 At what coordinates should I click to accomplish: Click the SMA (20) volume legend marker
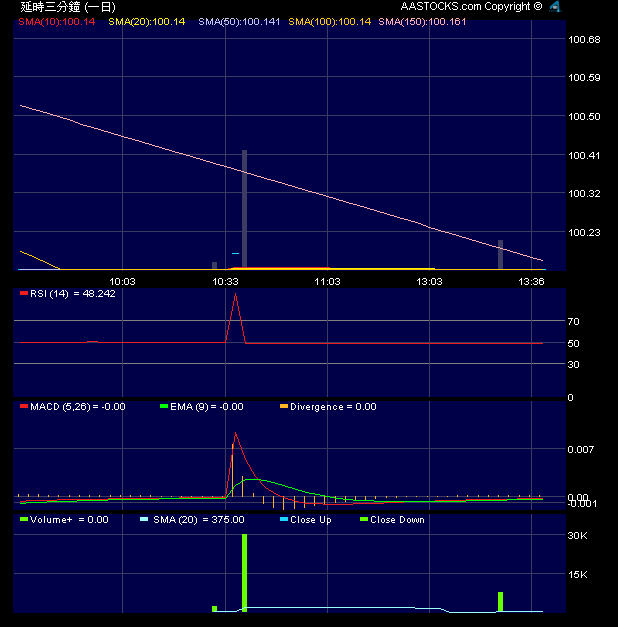click(x=144, y=520)
